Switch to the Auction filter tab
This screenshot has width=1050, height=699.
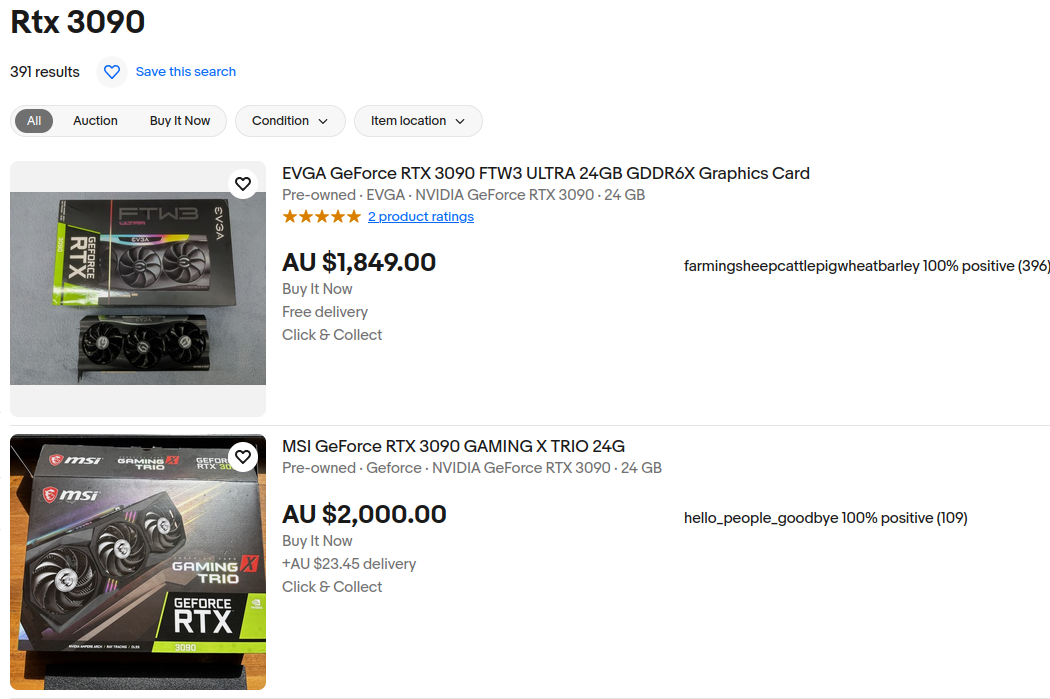coord(95,121)
